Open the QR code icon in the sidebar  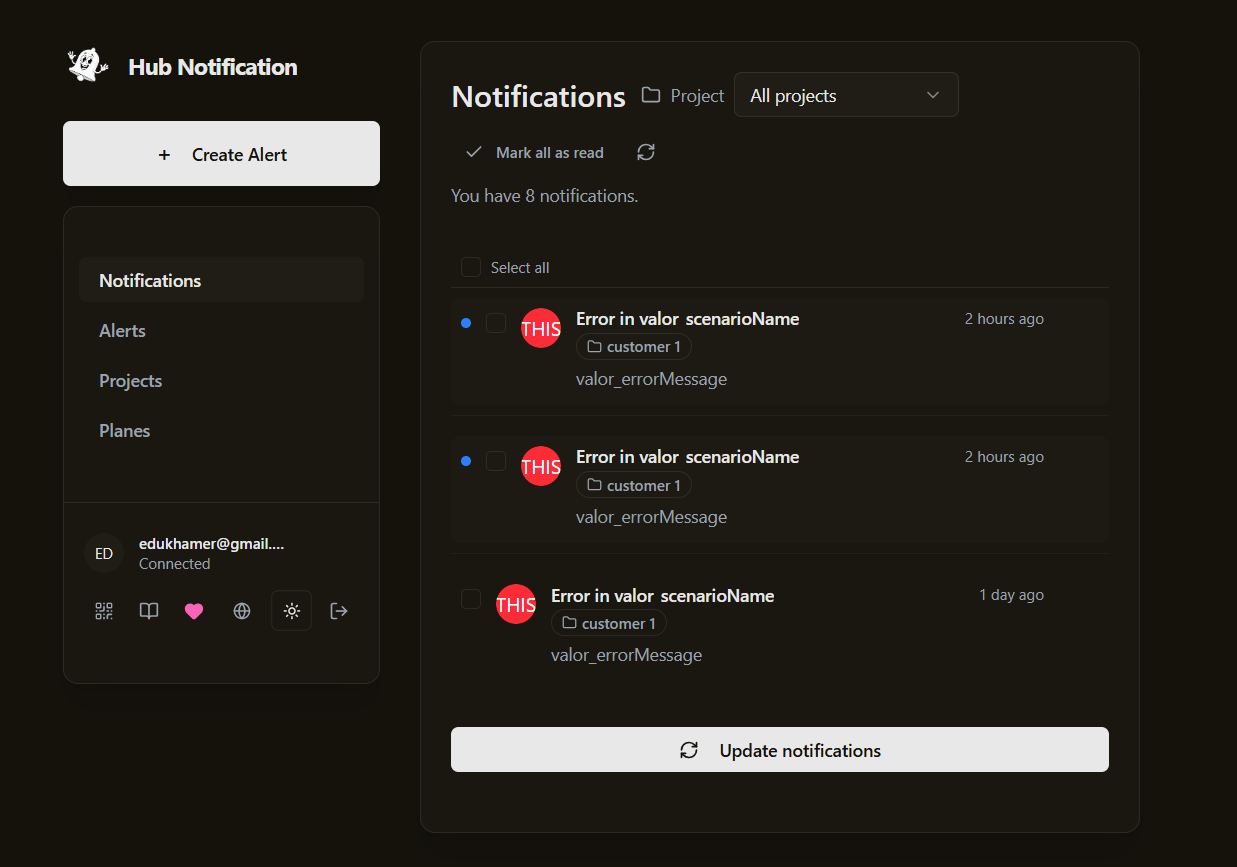(103, 610)
